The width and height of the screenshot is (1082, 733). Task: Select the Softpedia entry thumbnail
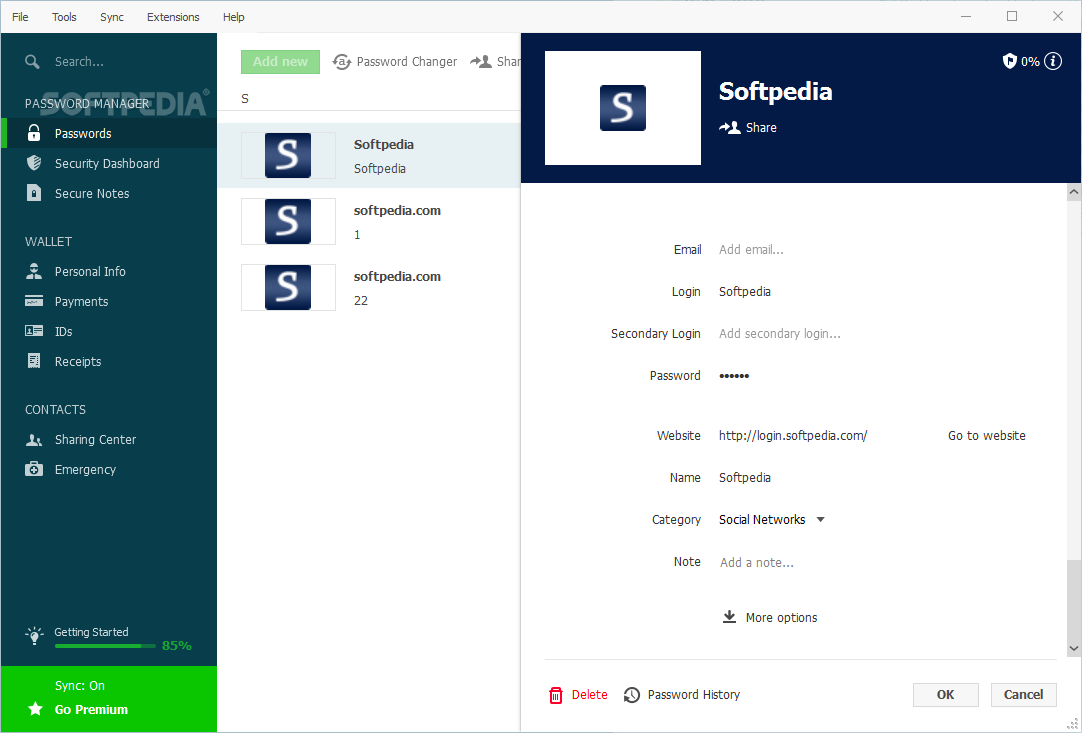tap(288, 155)
